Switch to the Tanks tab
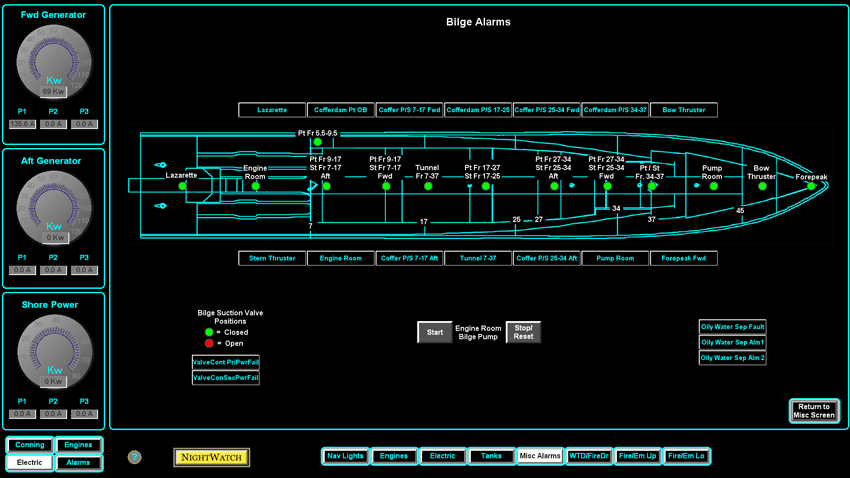 pyautogui.click(x=491, y=456)
